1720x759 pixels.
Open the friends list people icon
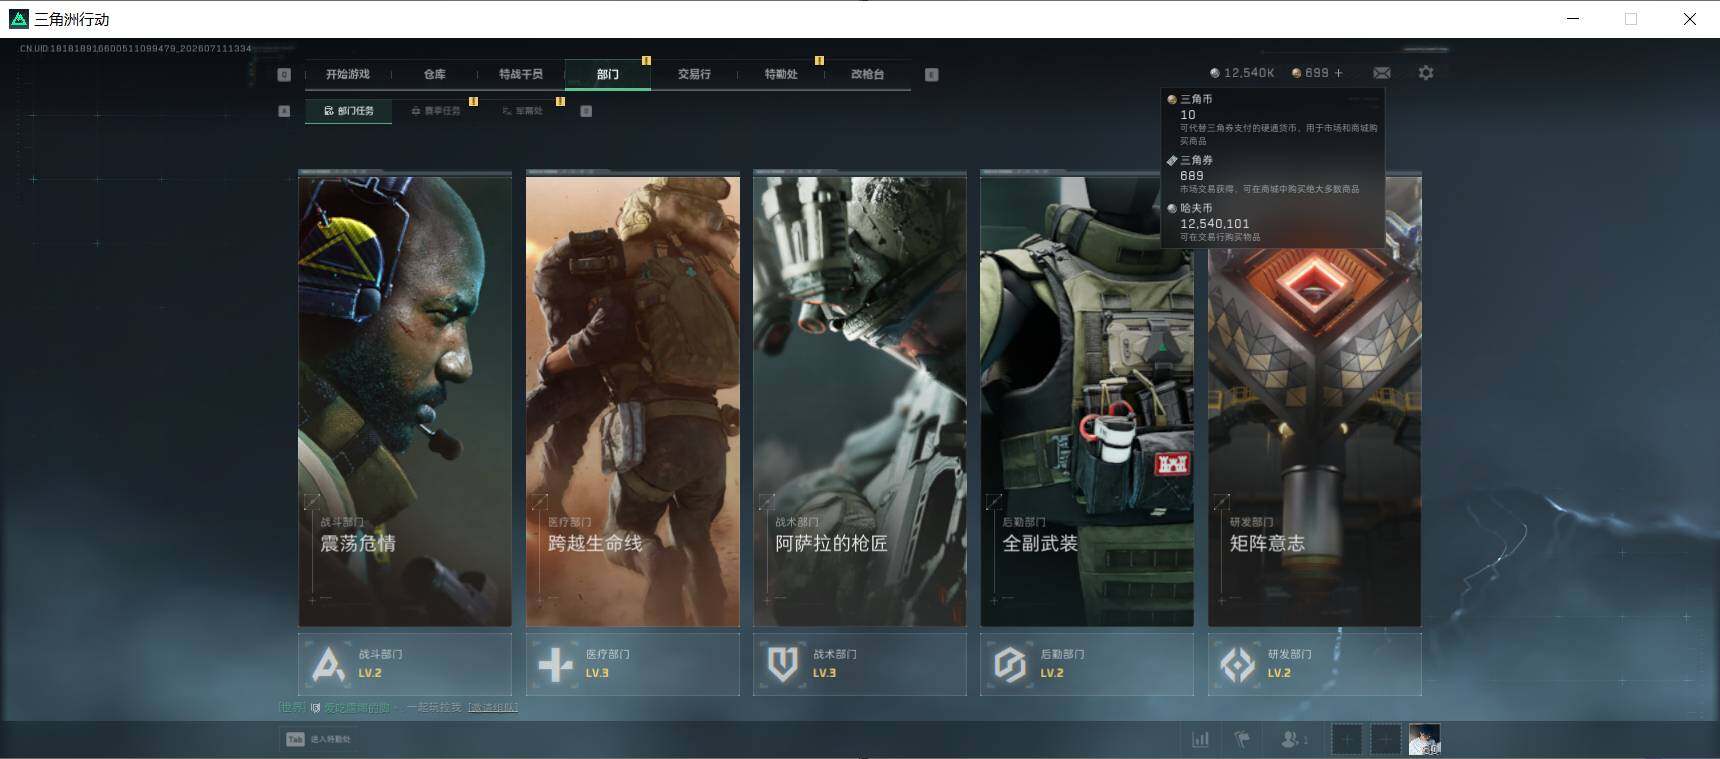pos(1294,739)
